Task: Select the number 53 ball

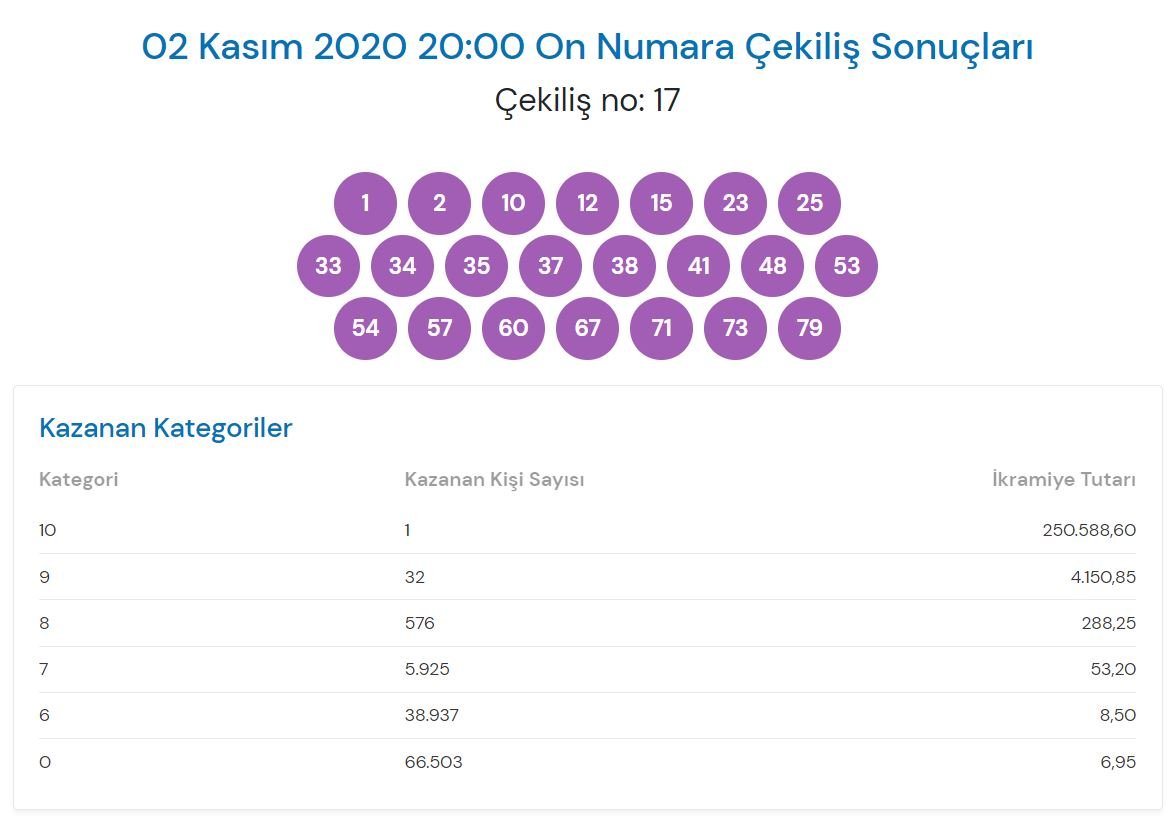Action: [846, 266]
